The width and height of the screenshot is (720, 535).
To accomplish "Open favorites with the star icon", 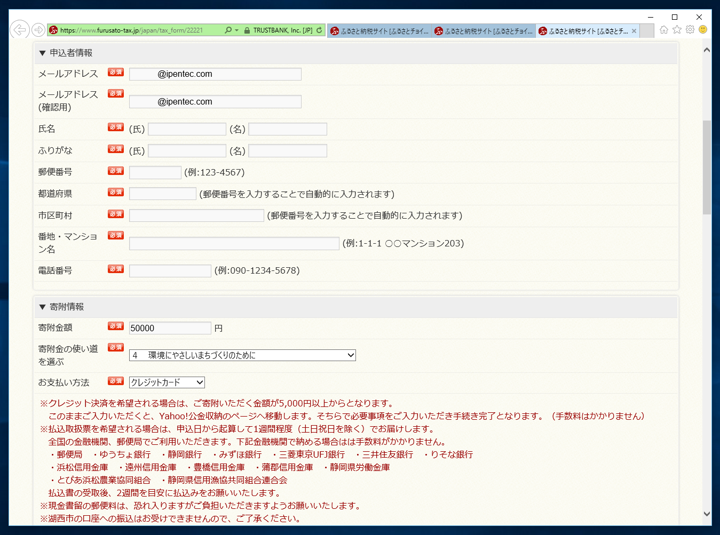I will pyautogui.click(x=677, y=30).
